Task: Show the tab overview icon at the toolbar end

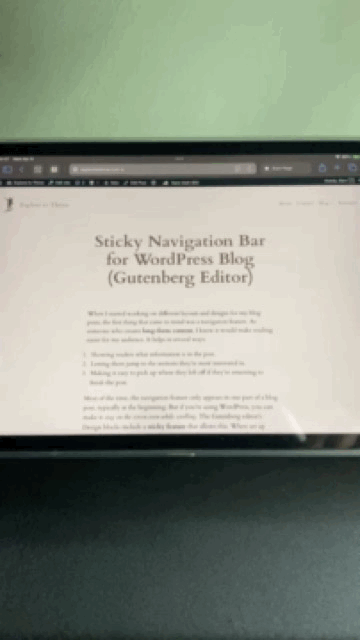Action: 353,168
